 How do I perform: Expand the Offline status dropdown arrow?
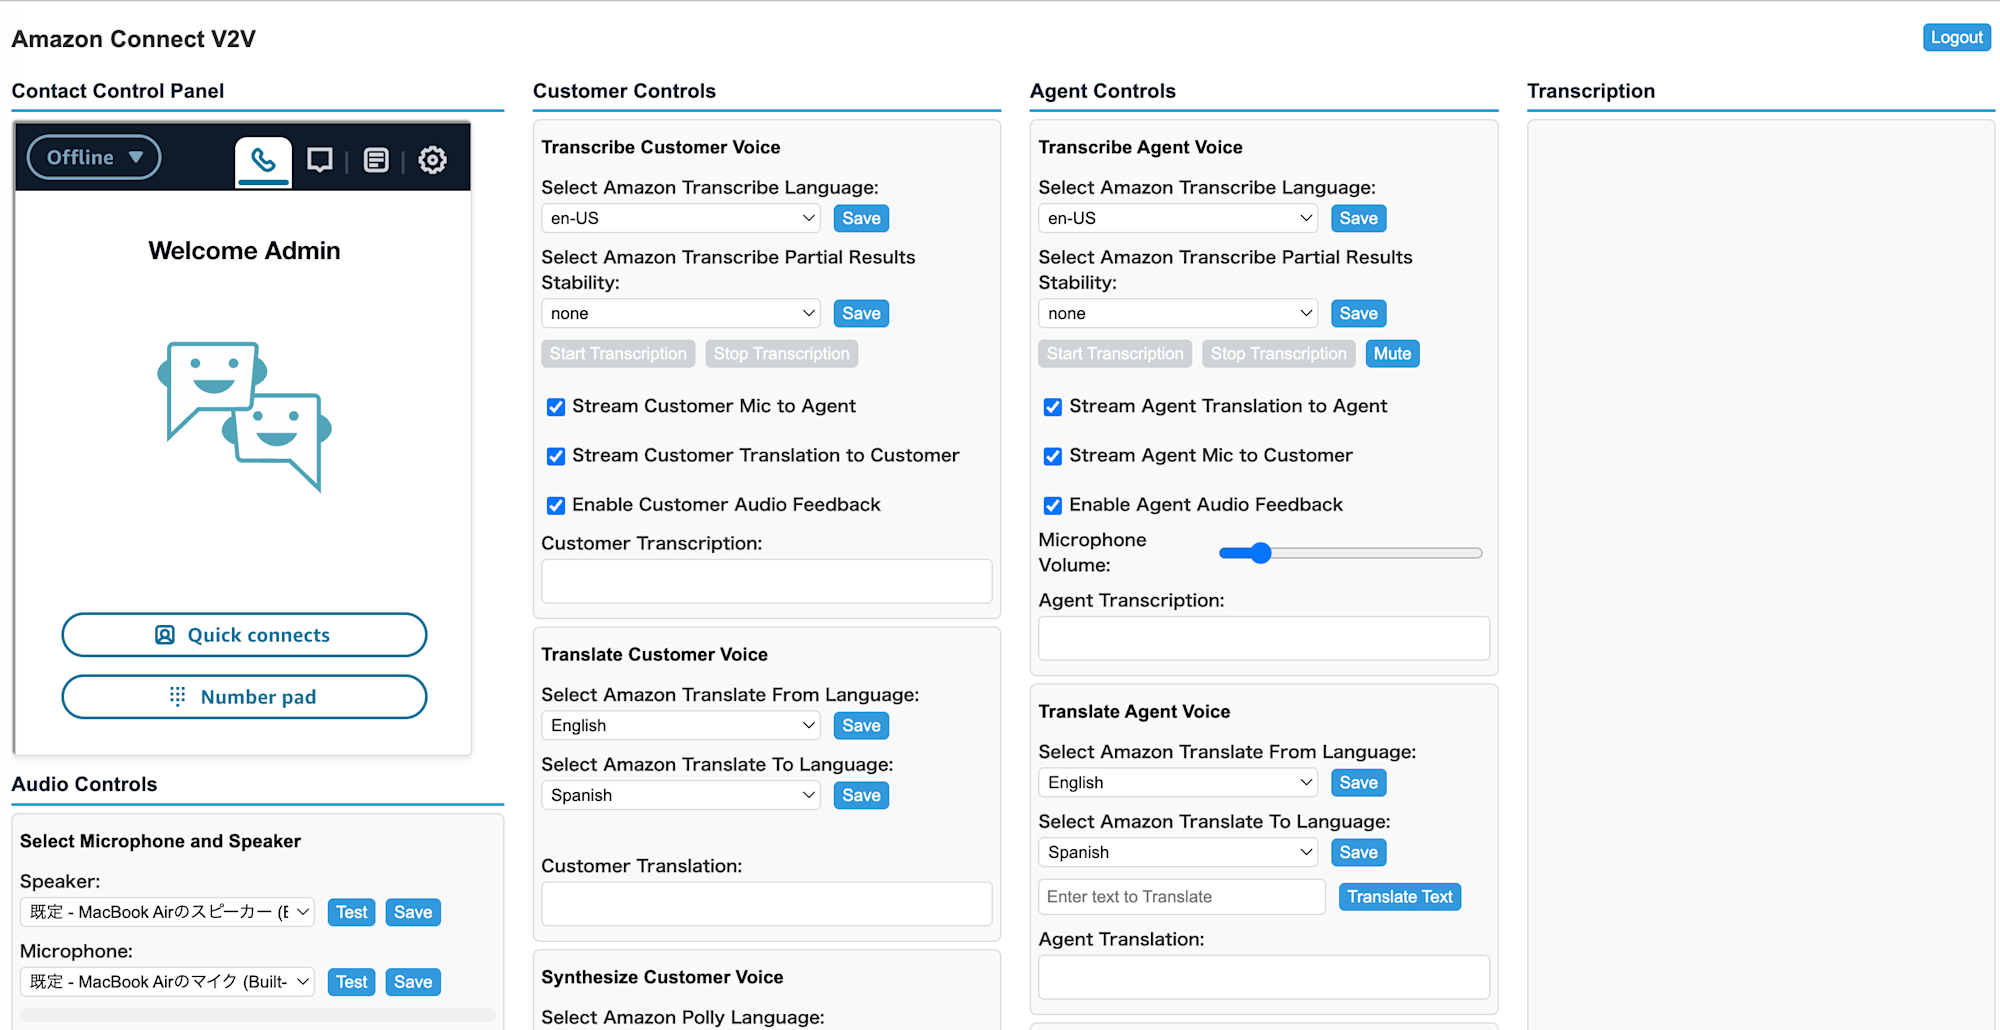pos(136,157)
